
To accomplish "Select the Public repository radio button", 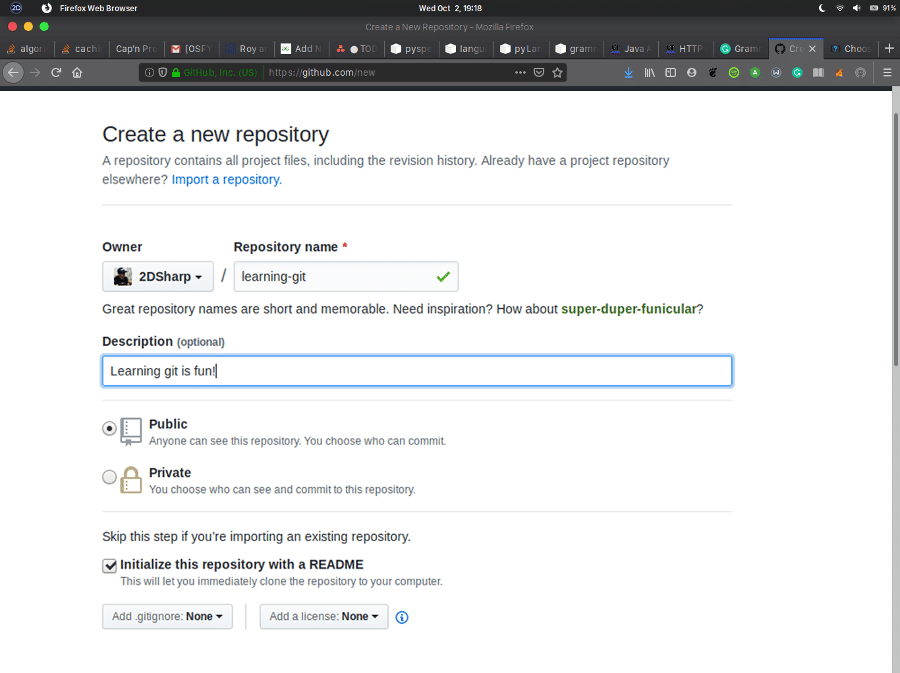I will point(109,429).
